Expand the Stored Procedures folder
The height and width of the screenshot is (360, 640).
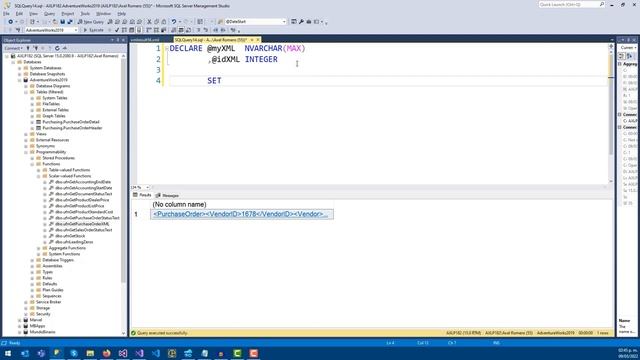[32, 158]
